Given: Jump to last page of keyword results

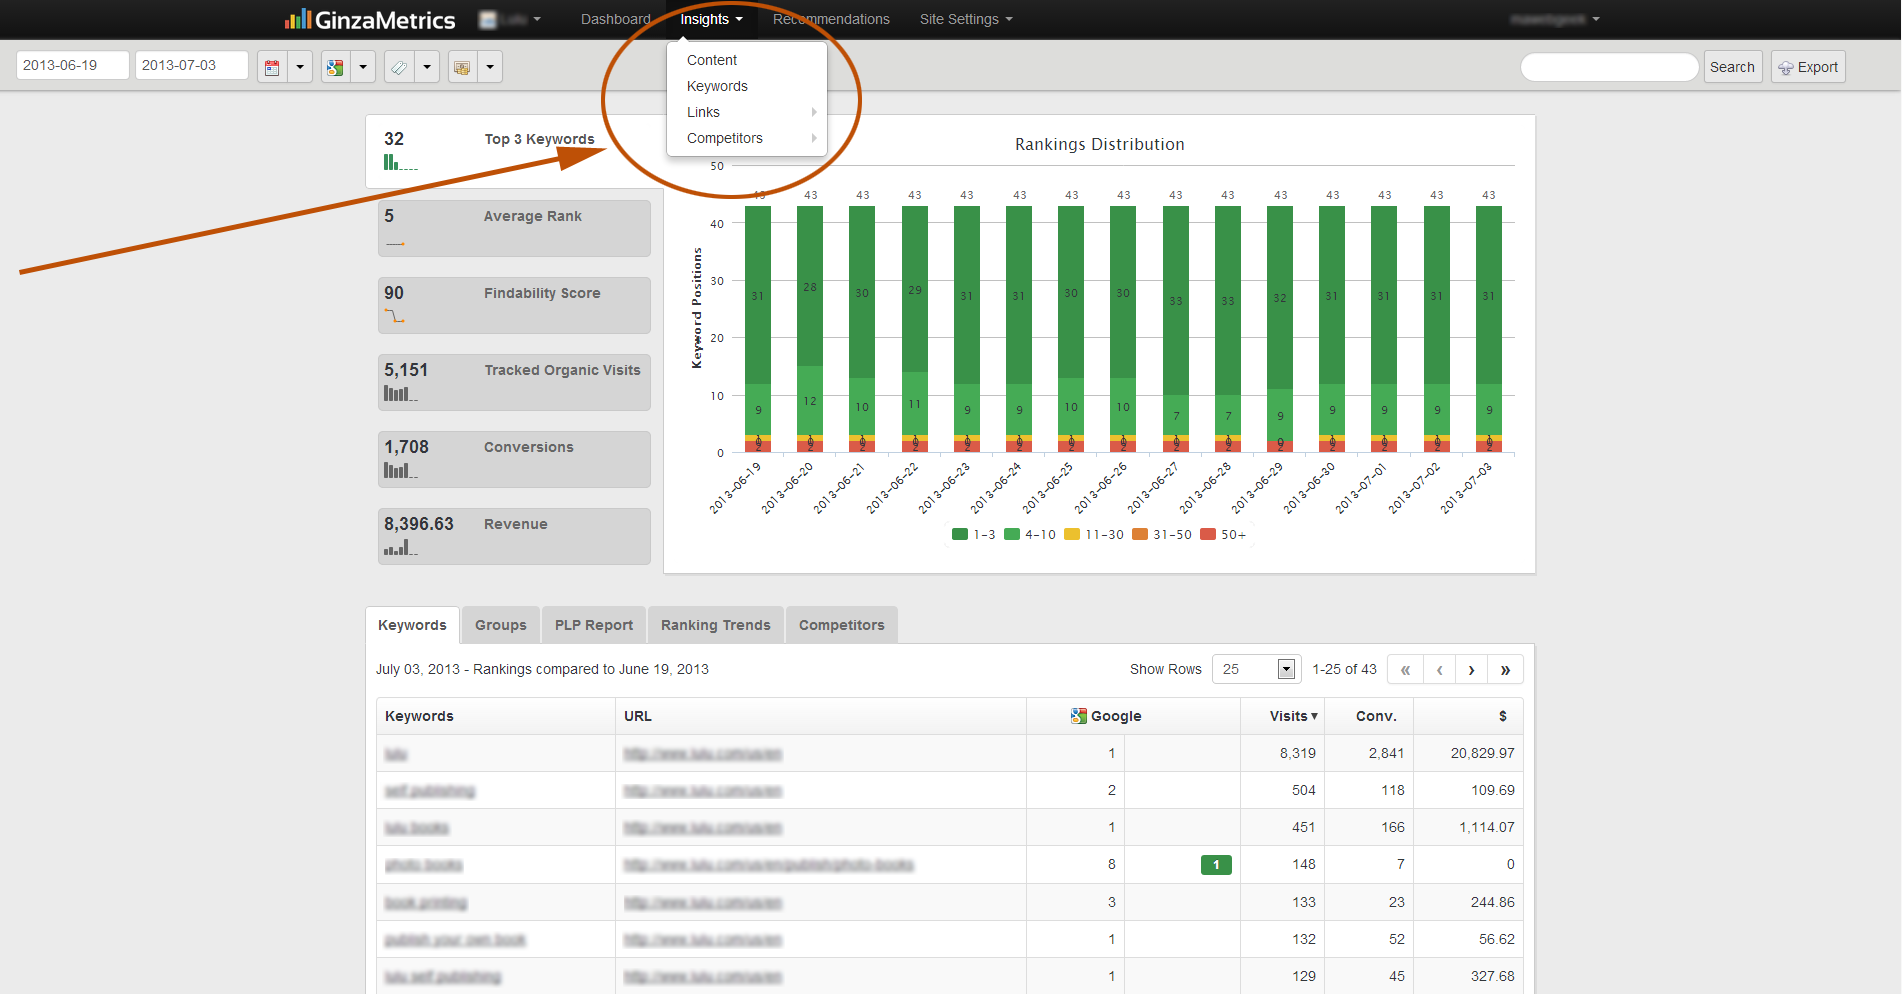Looking at the screenshot, I should click(1505, 670).
